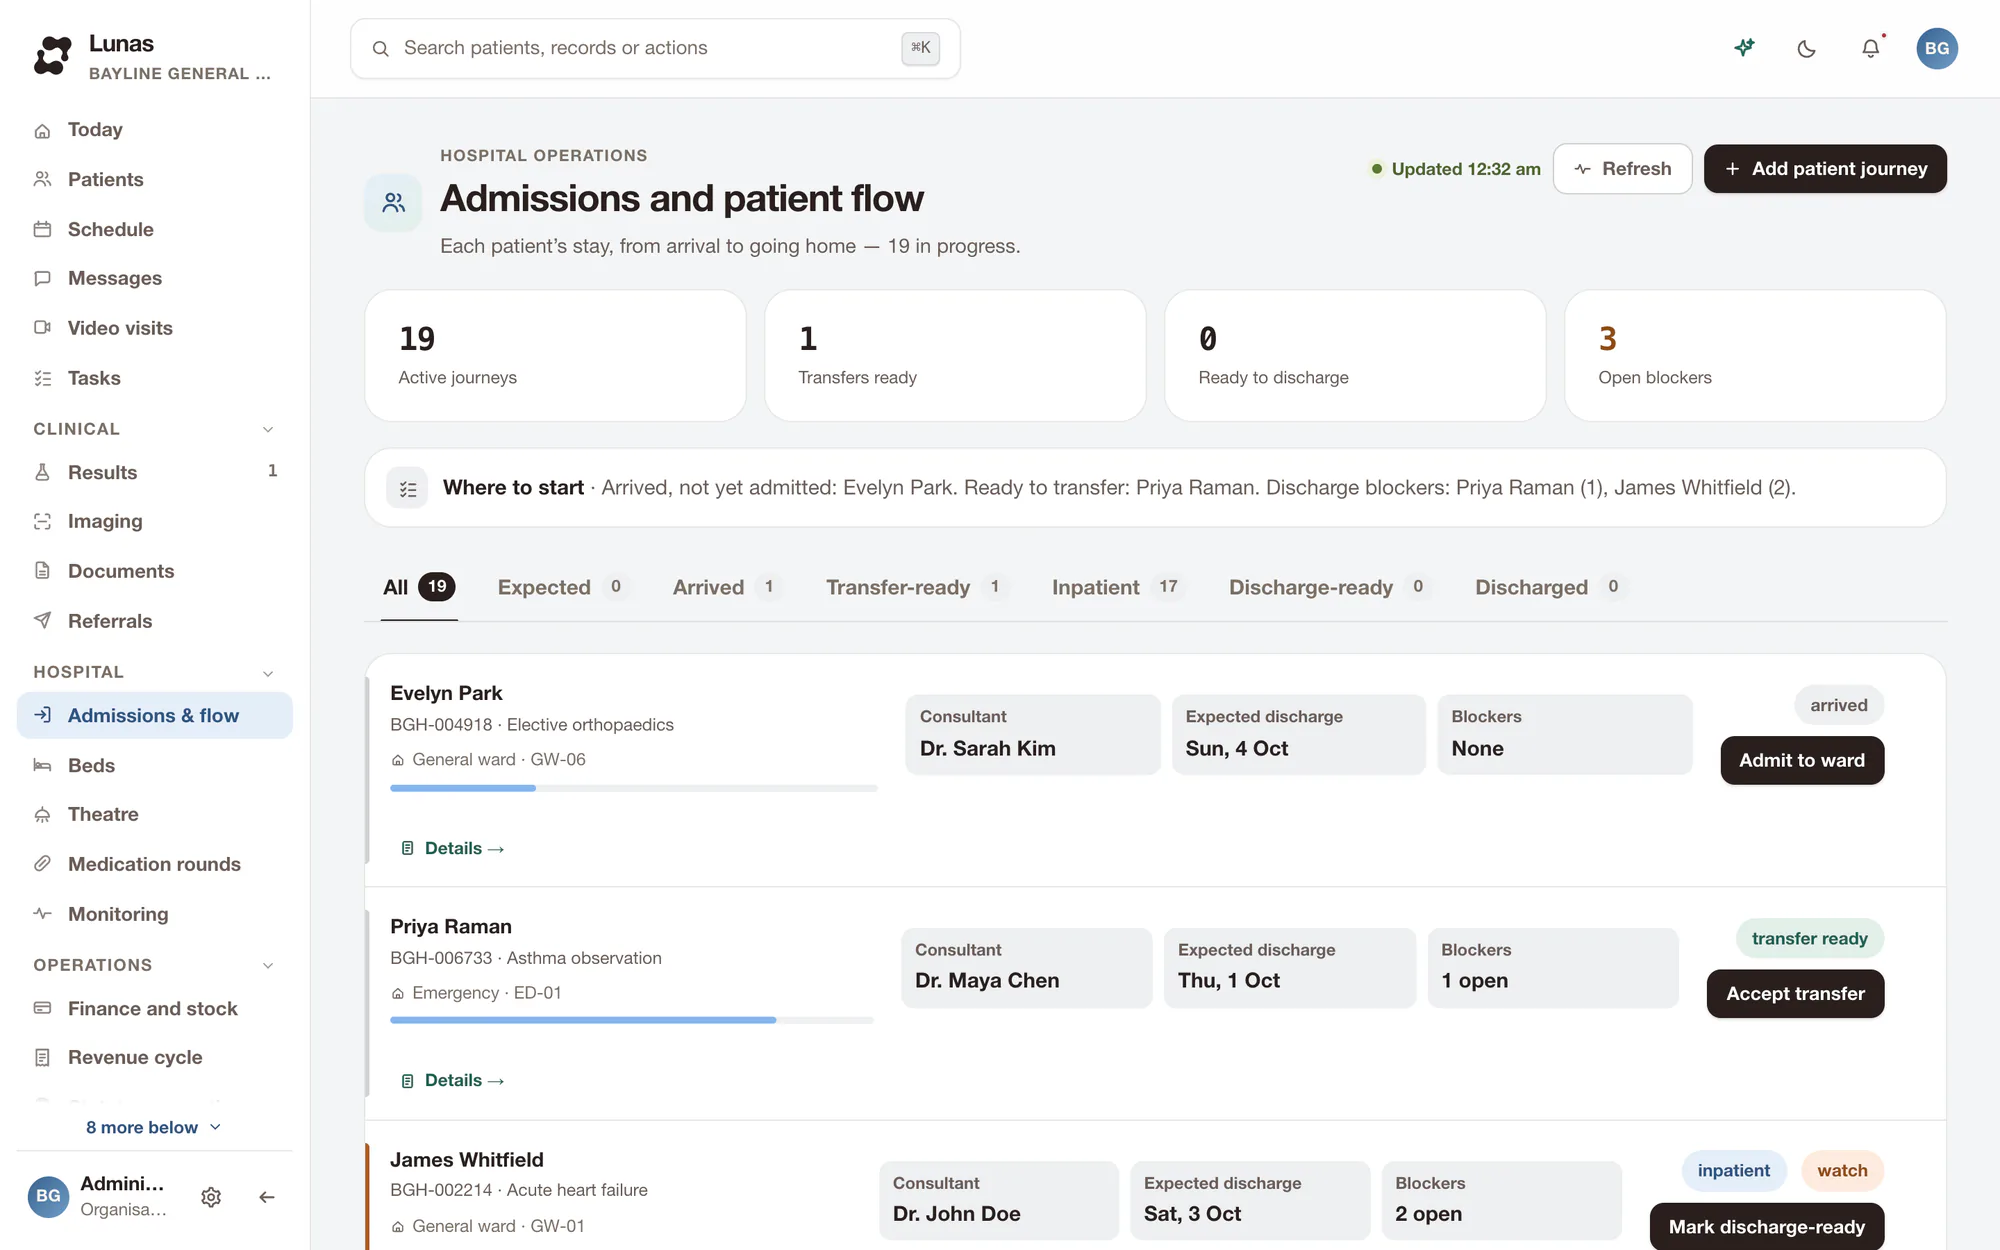2000x1250 pixels.
Task: Switch to the Inpatient tab
Action: tap(1117, 587)
